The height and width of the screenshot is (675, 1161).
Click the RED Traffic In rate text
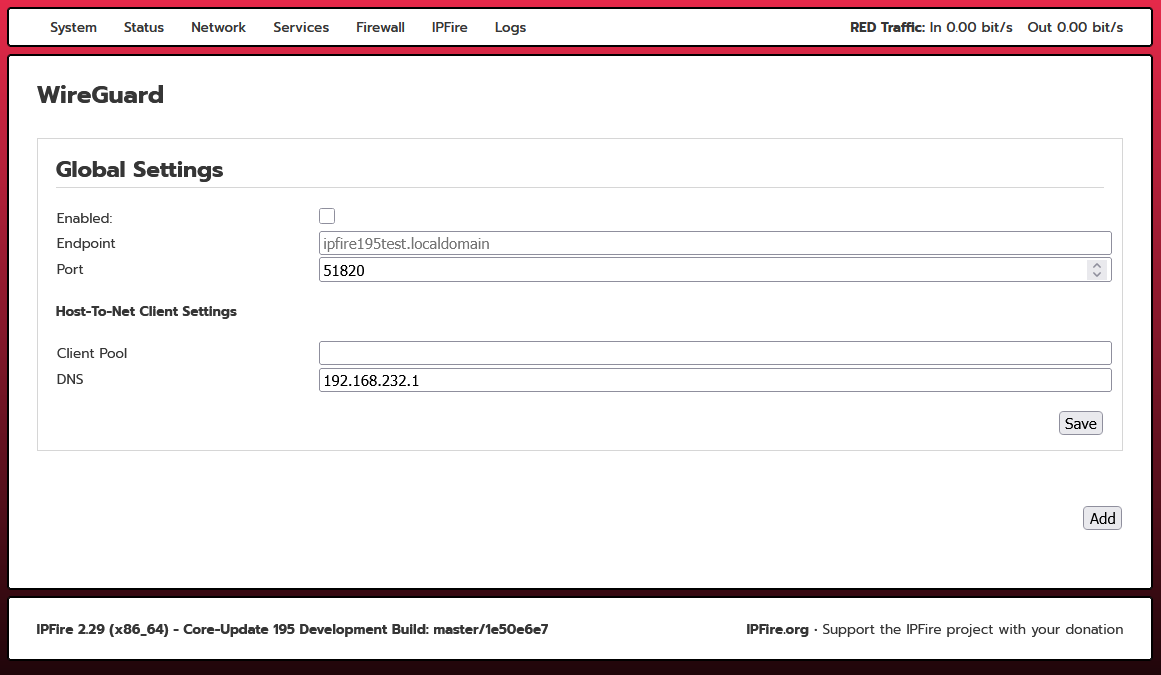click(931, 27)
